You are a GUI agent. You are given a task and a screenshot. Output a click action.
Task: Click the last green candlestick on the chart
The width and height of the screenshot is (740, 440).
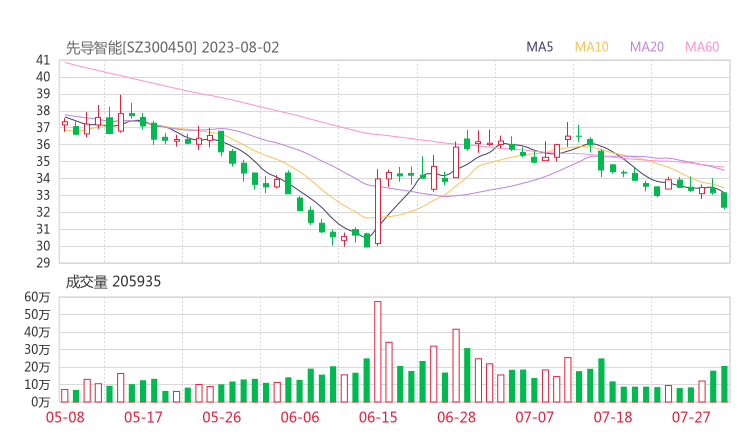[x=724, y=200]
